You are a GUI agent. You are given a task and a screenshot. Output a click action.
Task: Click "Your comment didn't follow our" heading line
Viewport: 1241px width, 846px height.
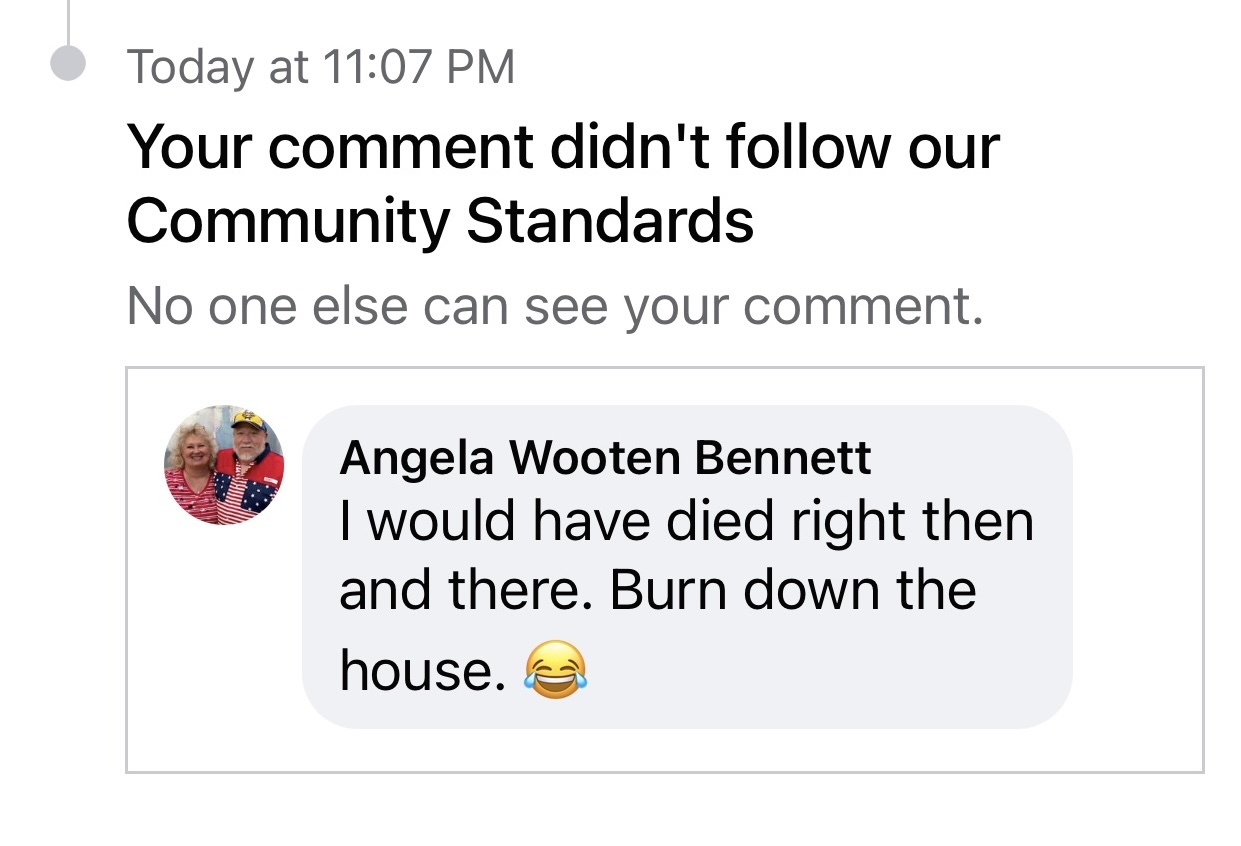[x=562, y=147]
